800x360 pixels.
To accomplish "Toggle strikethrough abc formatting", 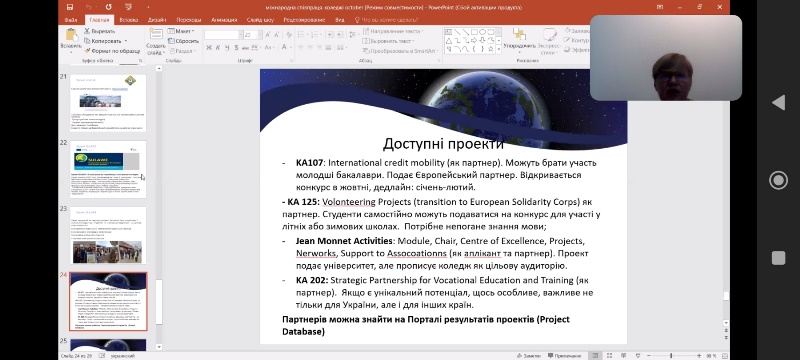I will click(246, 47).
